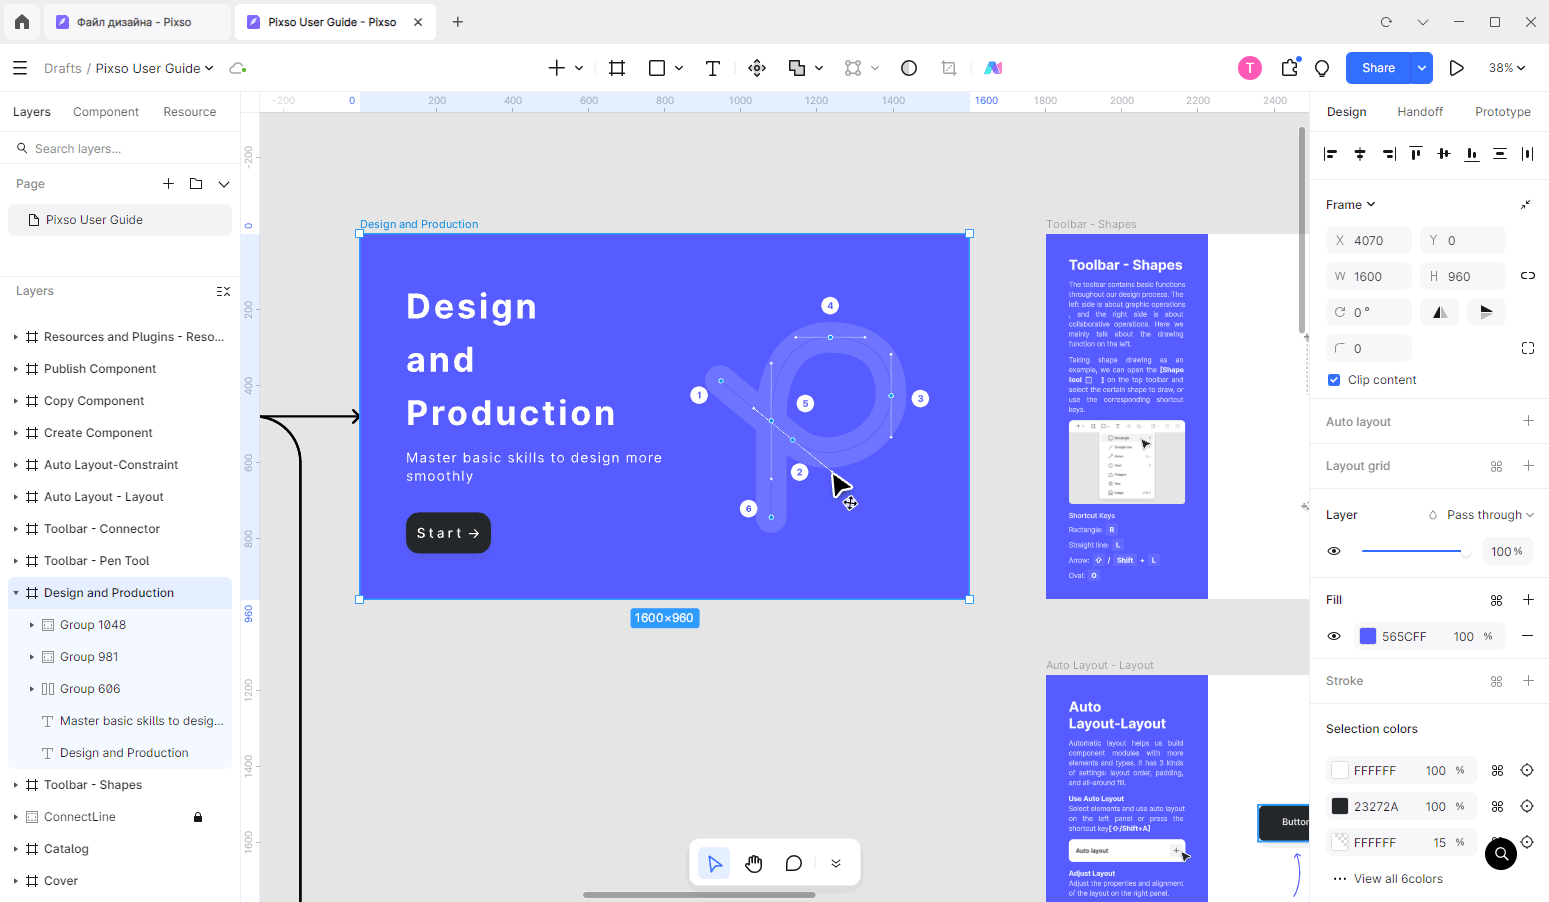The height and width of the screenshot is (902, 1549).
Task: Open the Pixso AI icon
Action: (993, 68)
